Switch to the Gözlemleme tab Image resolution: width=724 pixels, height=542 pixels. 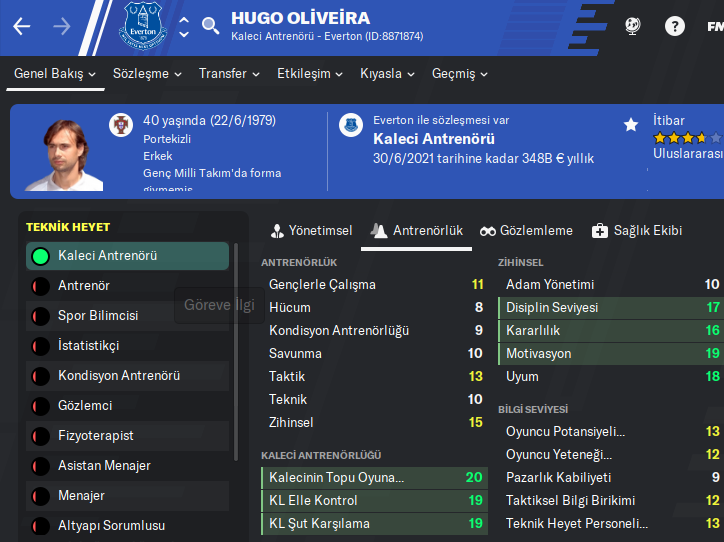tap(526, 231)
